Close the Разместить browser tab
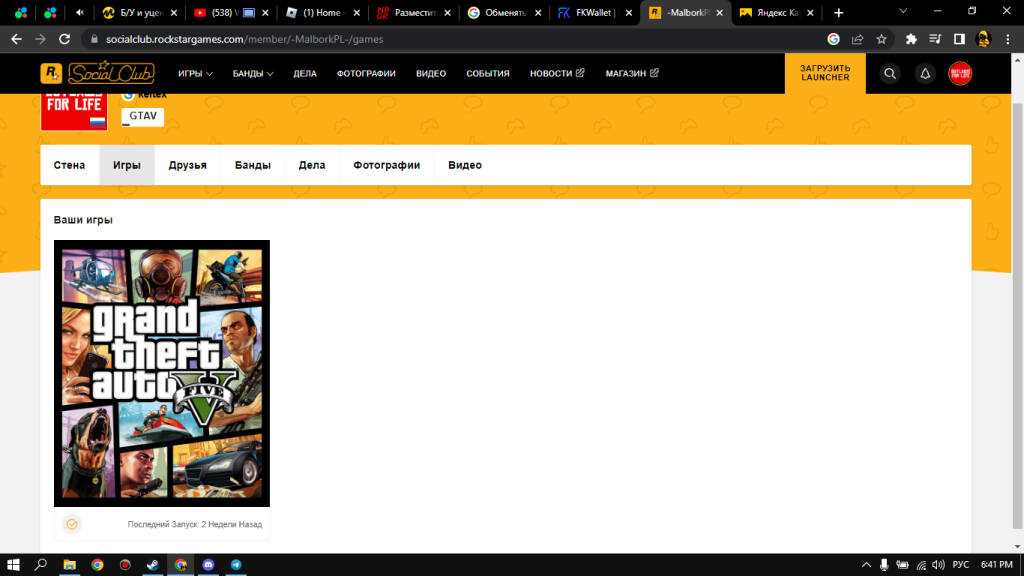This screenshot has width=1024, height=576. coord(447,12)
